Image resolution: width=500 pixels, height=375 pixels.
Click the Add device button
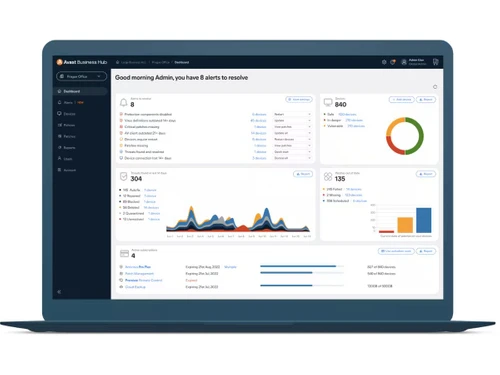click(x=402, y=99)
